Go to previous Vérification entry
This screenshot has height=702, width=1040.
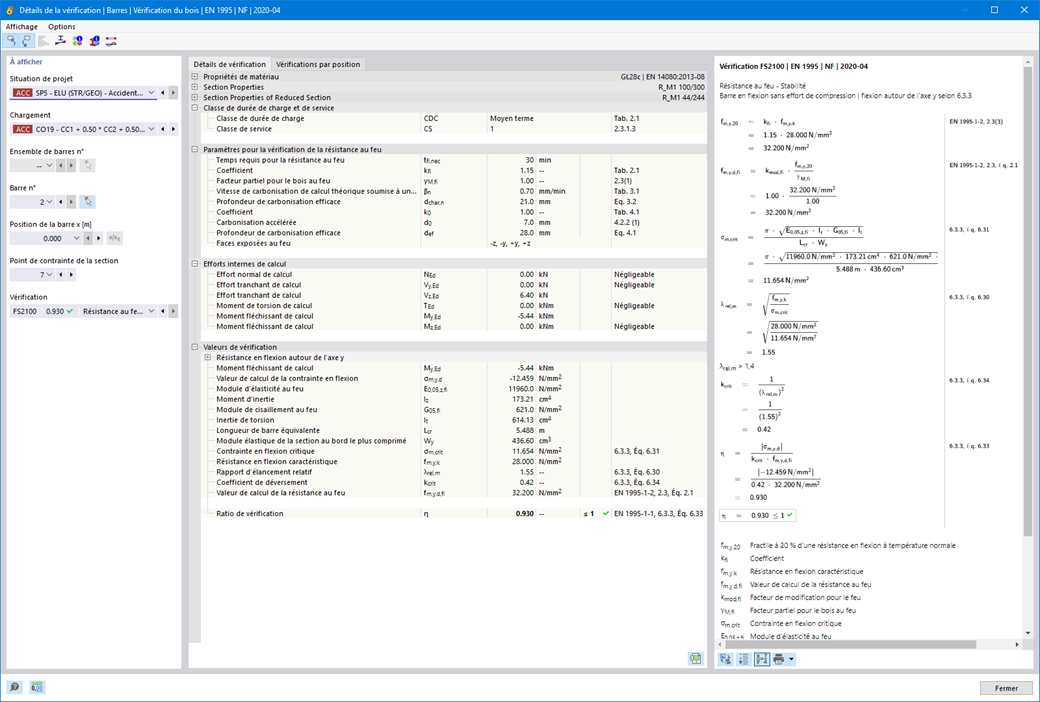click(x=163, y=311)
